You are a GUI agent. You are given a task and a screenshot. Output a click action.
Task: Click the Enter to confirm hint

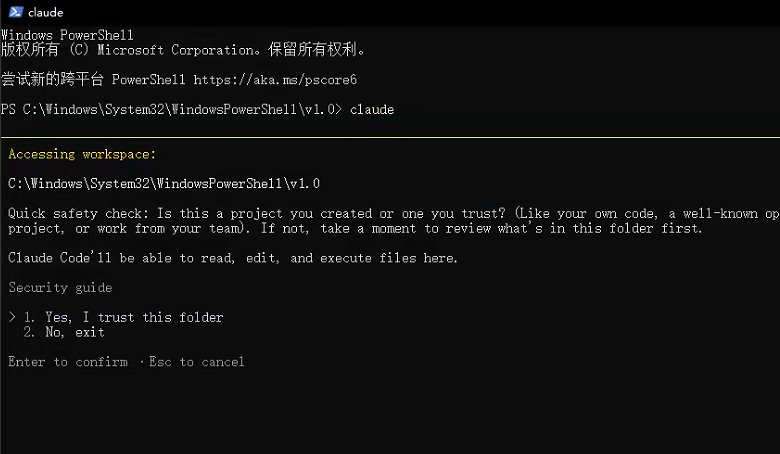click(x=68, y=362)
